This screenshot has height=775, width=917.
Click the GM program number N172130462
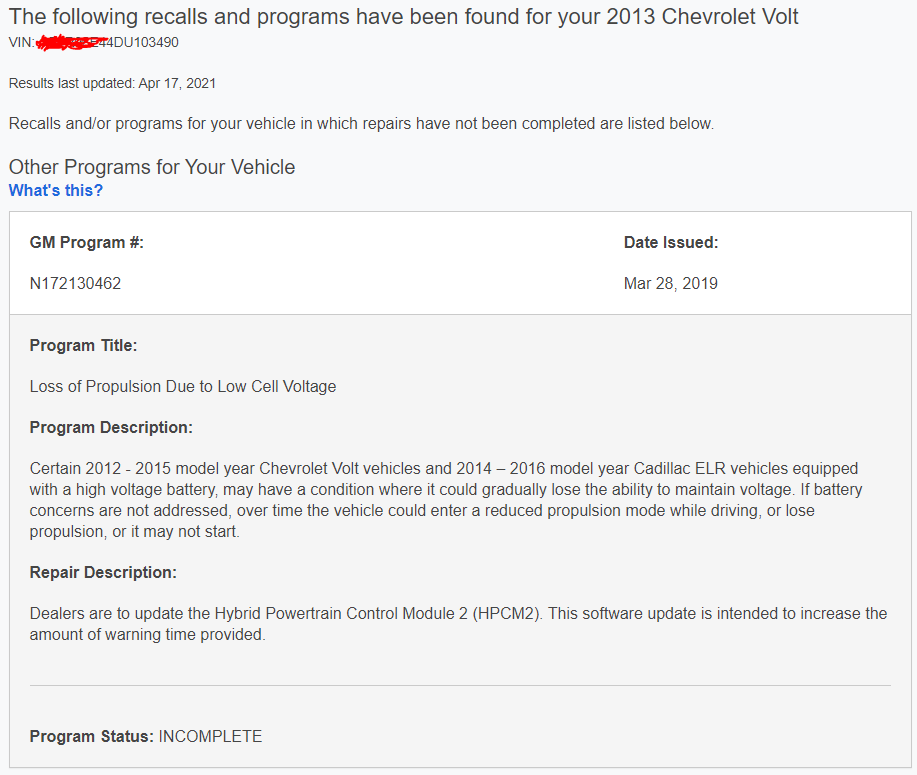[75, 284]
